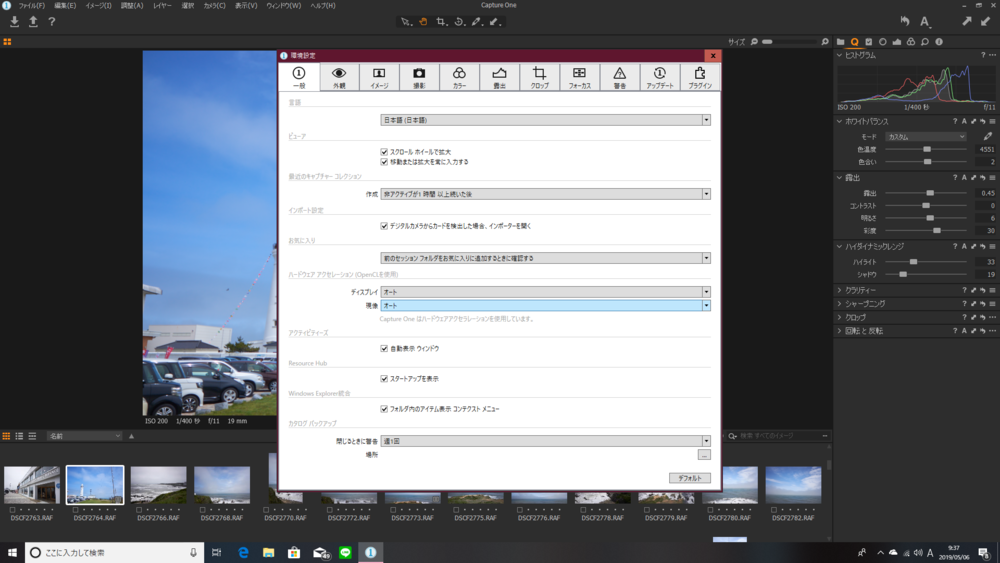Click the Windows search box ここに入力して検索
The width and height of the screenshot is (1000, 563).
pos(114,552)
